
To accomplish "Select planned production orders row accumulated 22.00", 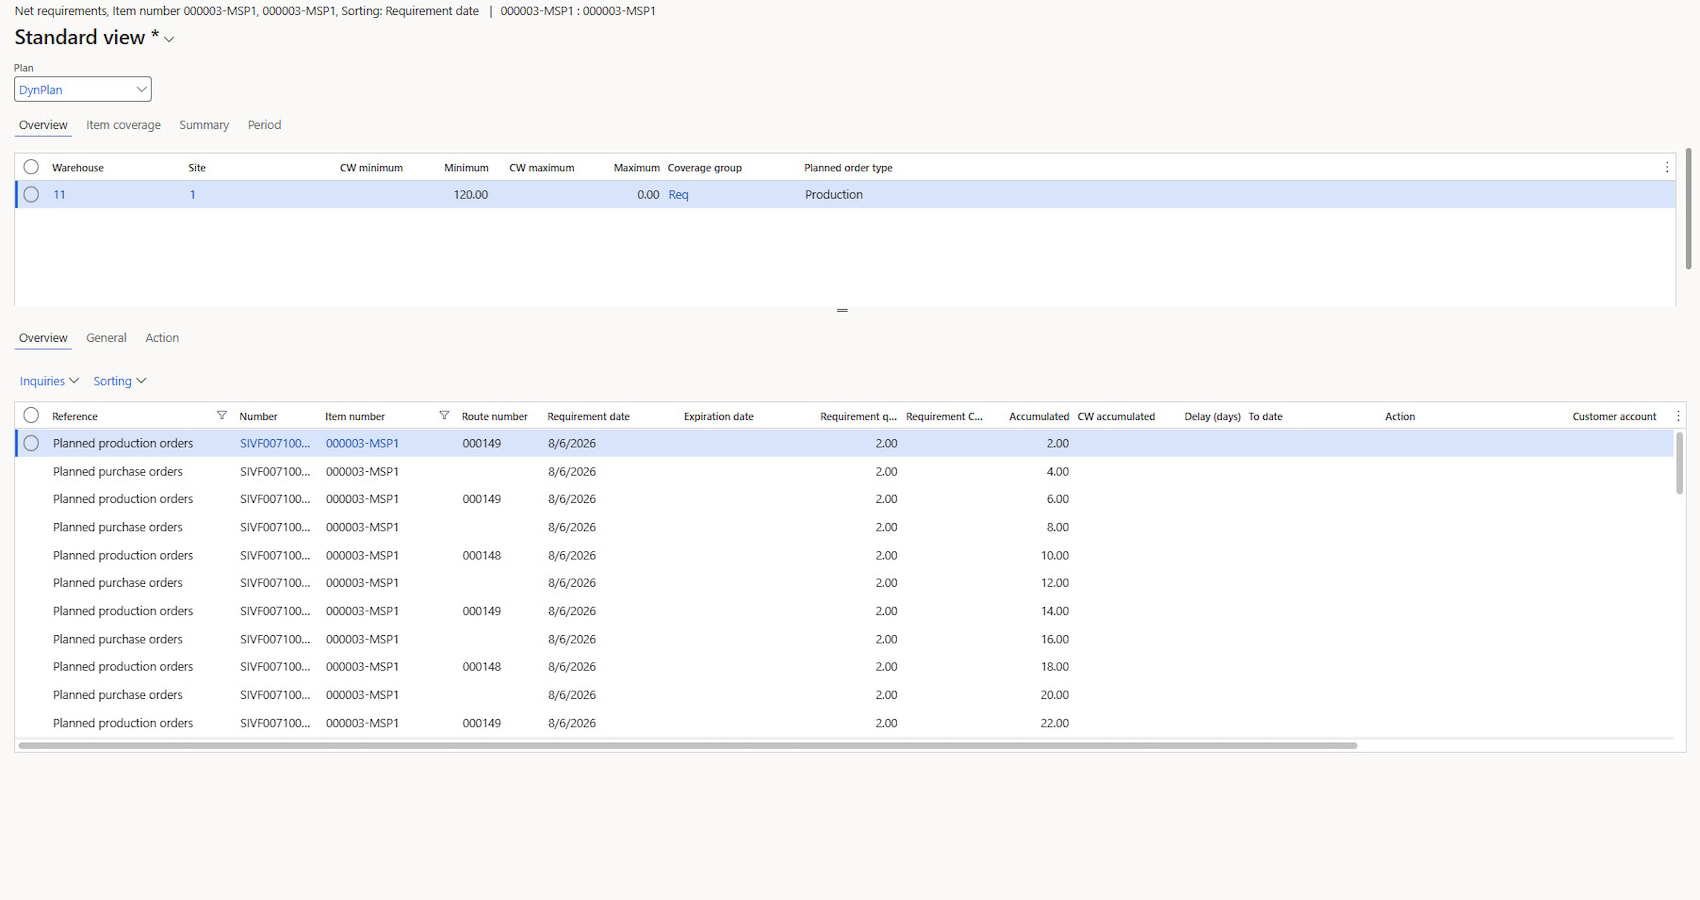I will 845,723.
